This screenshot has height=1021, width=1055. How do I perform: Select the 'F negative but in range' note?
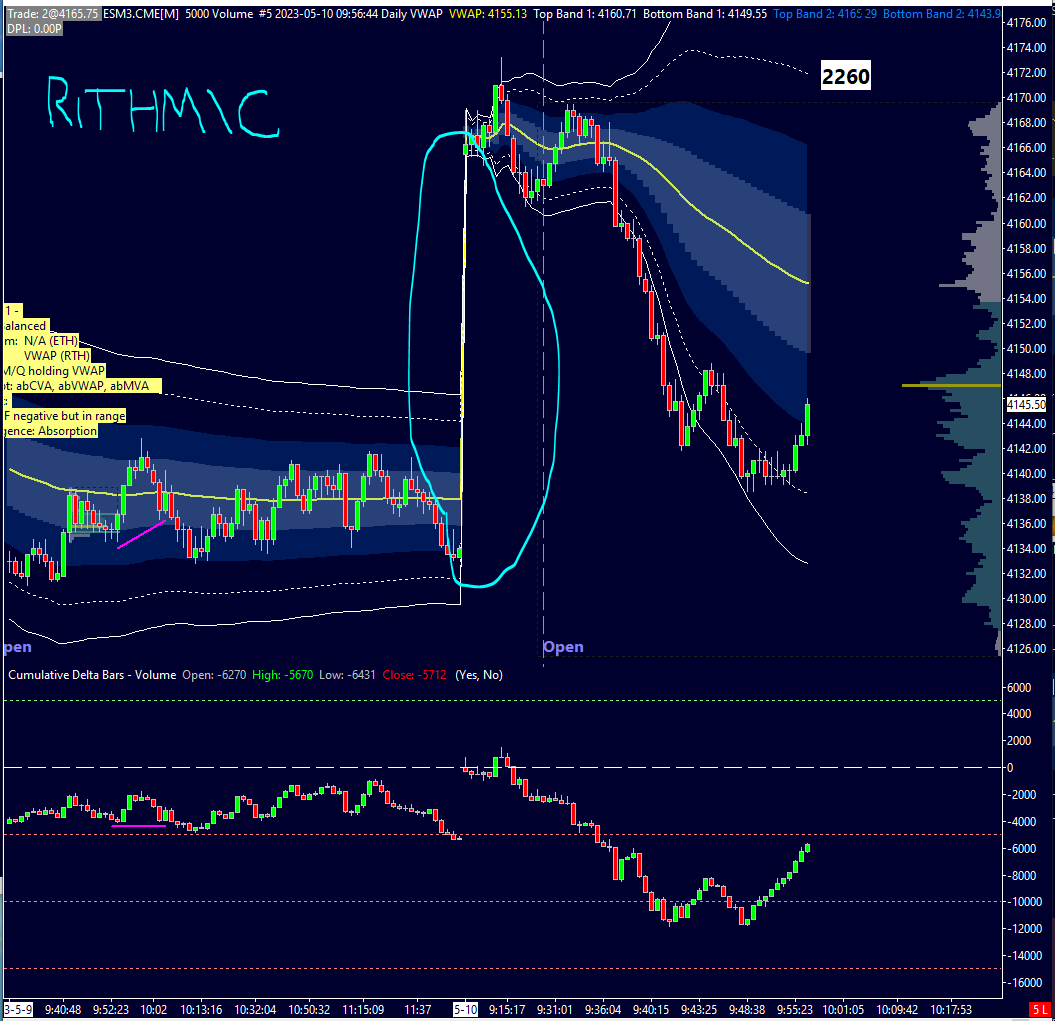[x=65, y=416]
